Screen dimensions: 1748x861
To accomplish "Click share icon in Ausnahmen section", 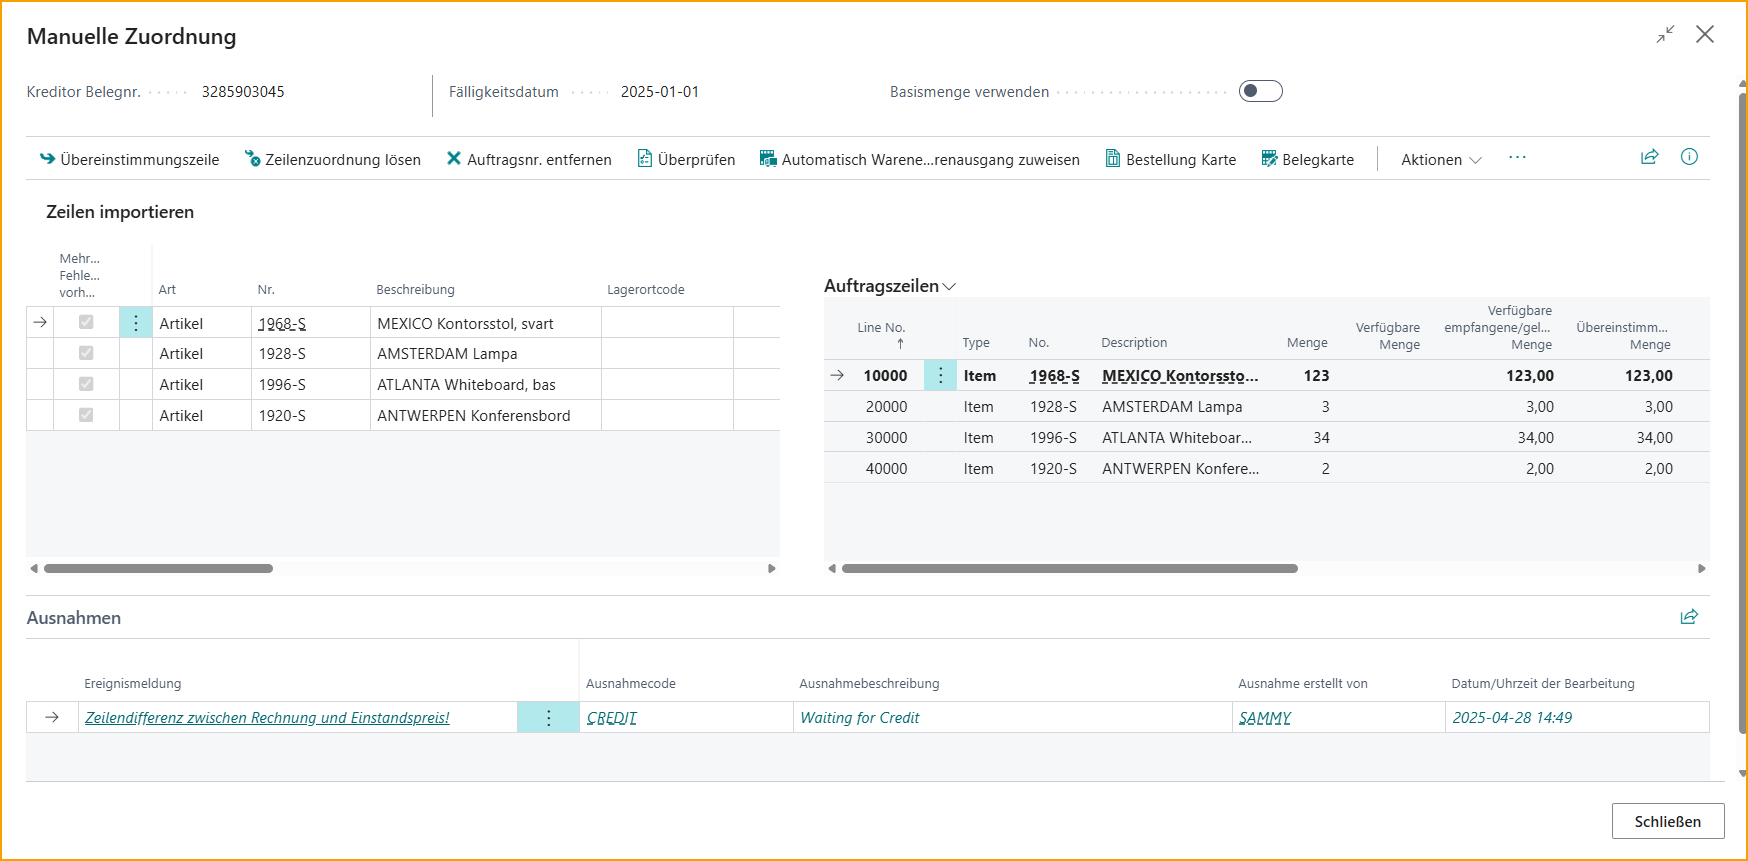I will coord(1689,616).
